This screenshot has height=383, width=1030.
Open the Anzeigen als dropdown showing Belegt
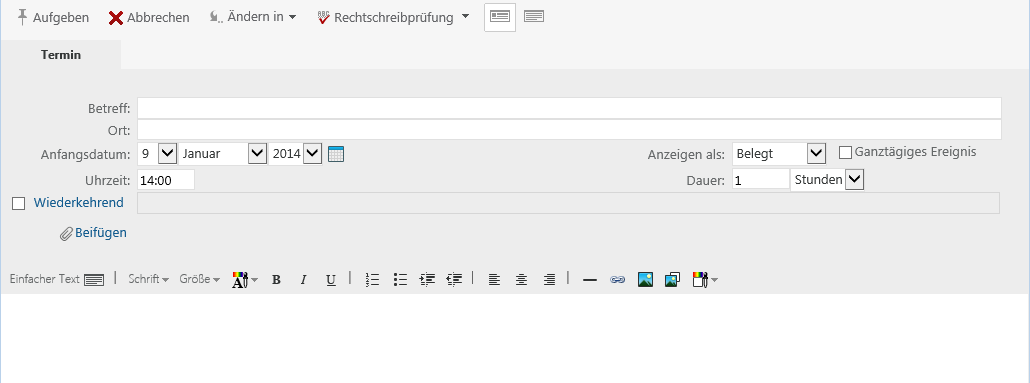[x=779, y=154]
